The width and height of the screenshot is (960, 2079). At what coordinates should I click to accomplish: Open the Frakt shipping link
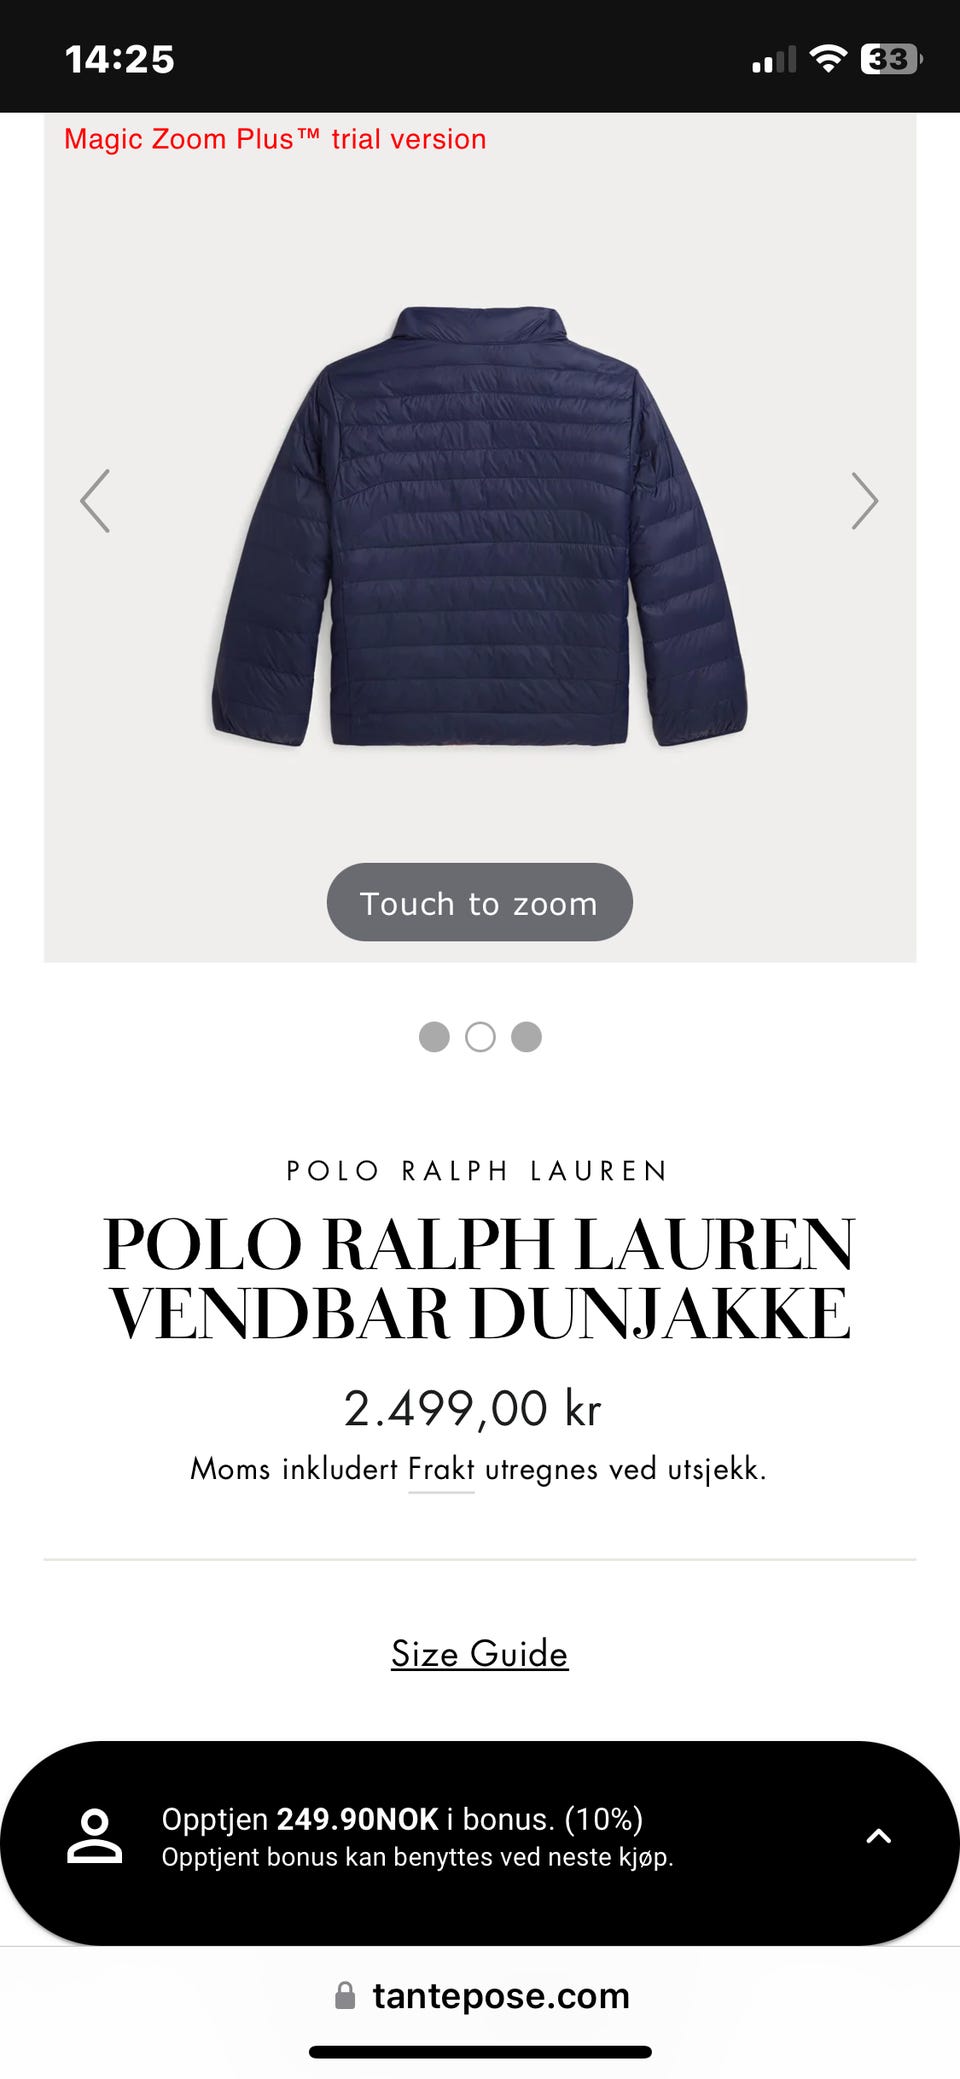pos(441,1469)
